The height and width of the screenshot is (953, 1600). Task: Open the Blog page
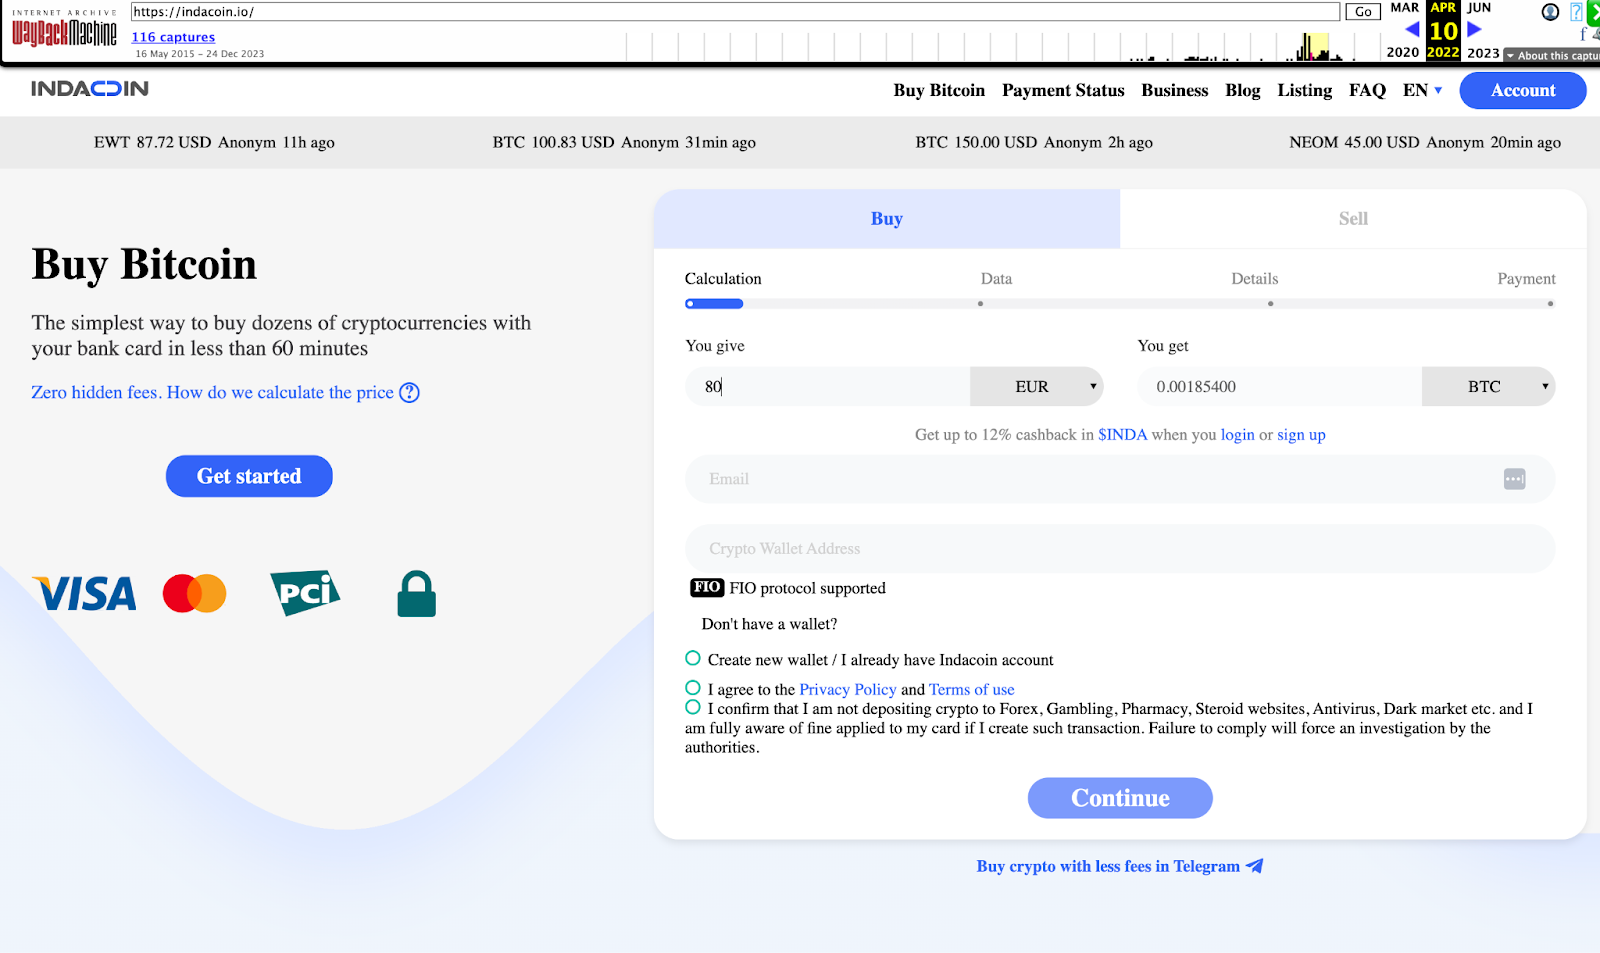coord(1243,90)
